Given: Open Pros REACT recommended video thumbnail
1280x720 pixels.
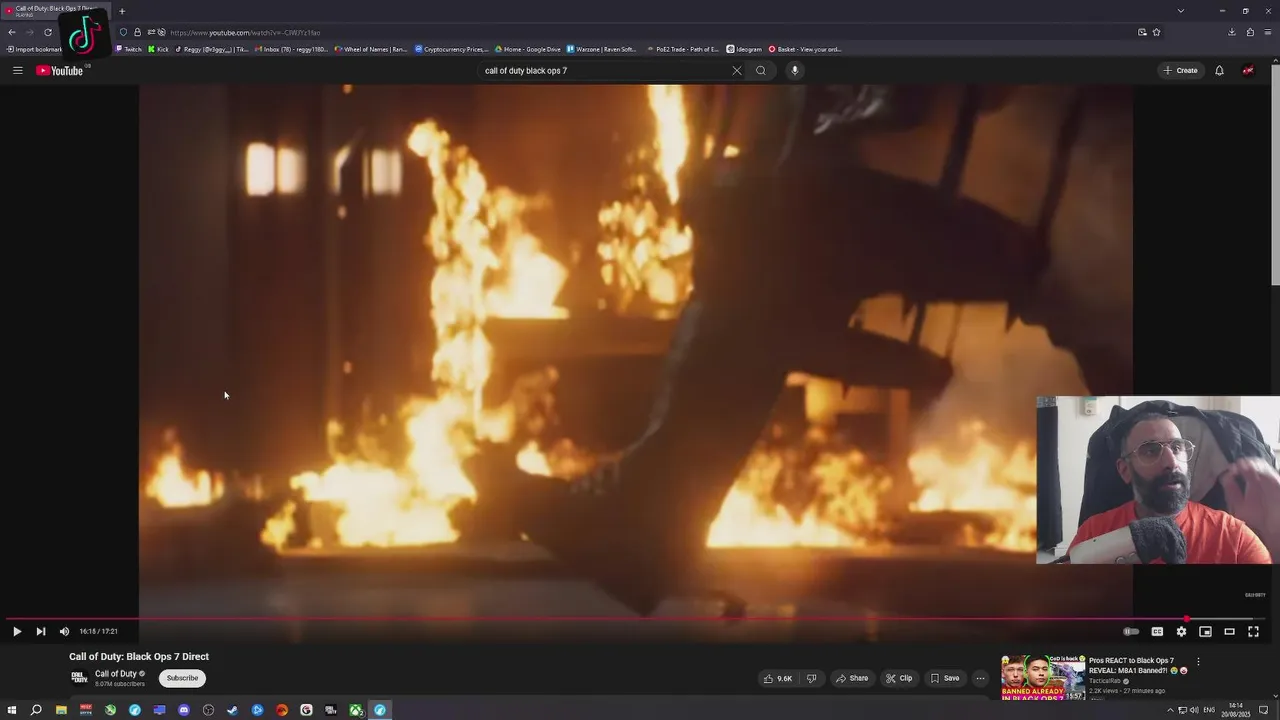Looking at the screenshot, I should click(x=1043, y=677).
